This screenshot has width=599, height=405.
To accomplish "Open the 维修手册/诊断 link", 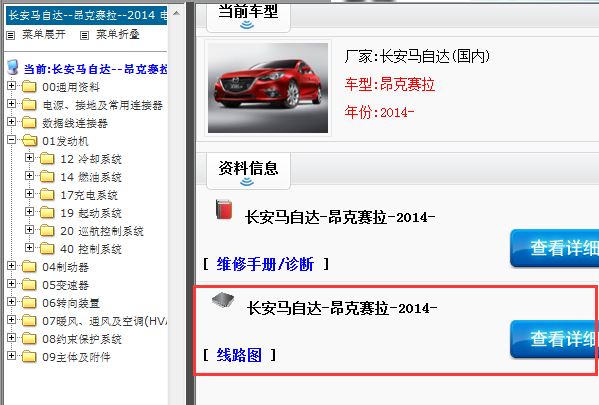I will (265, 264).
